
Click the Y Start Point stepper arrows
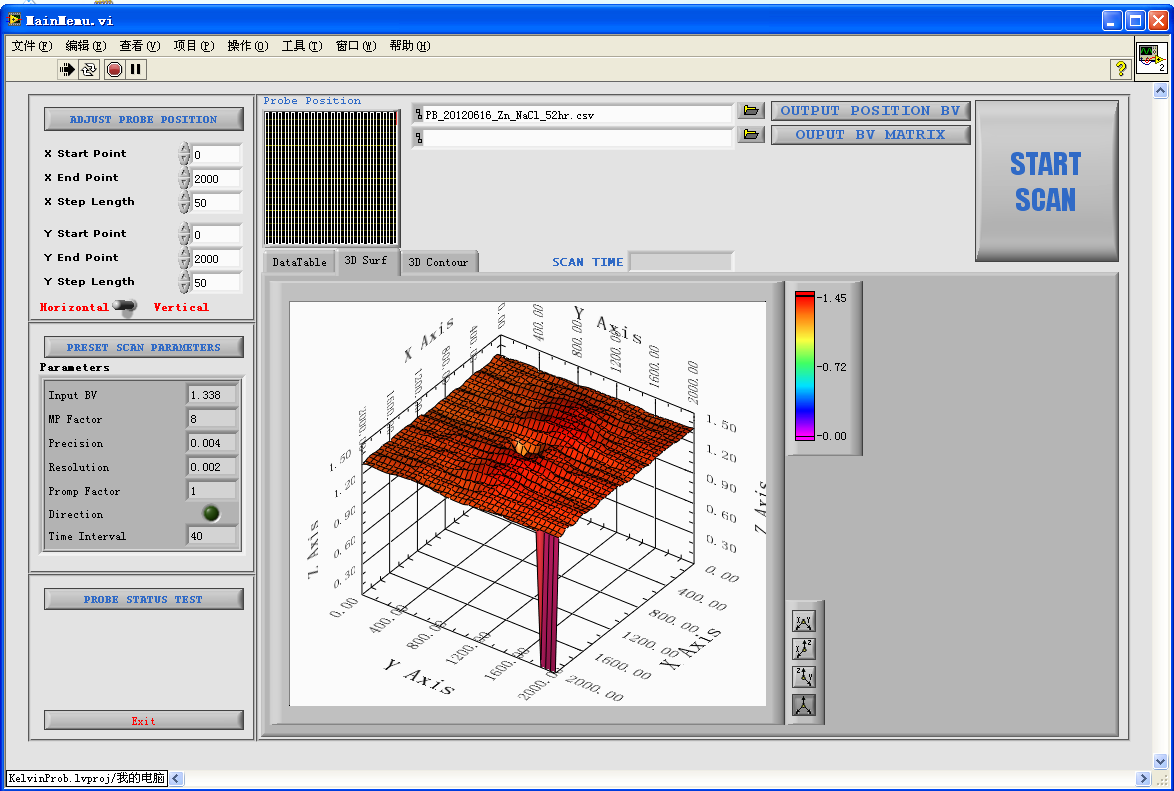pos(184,234)
